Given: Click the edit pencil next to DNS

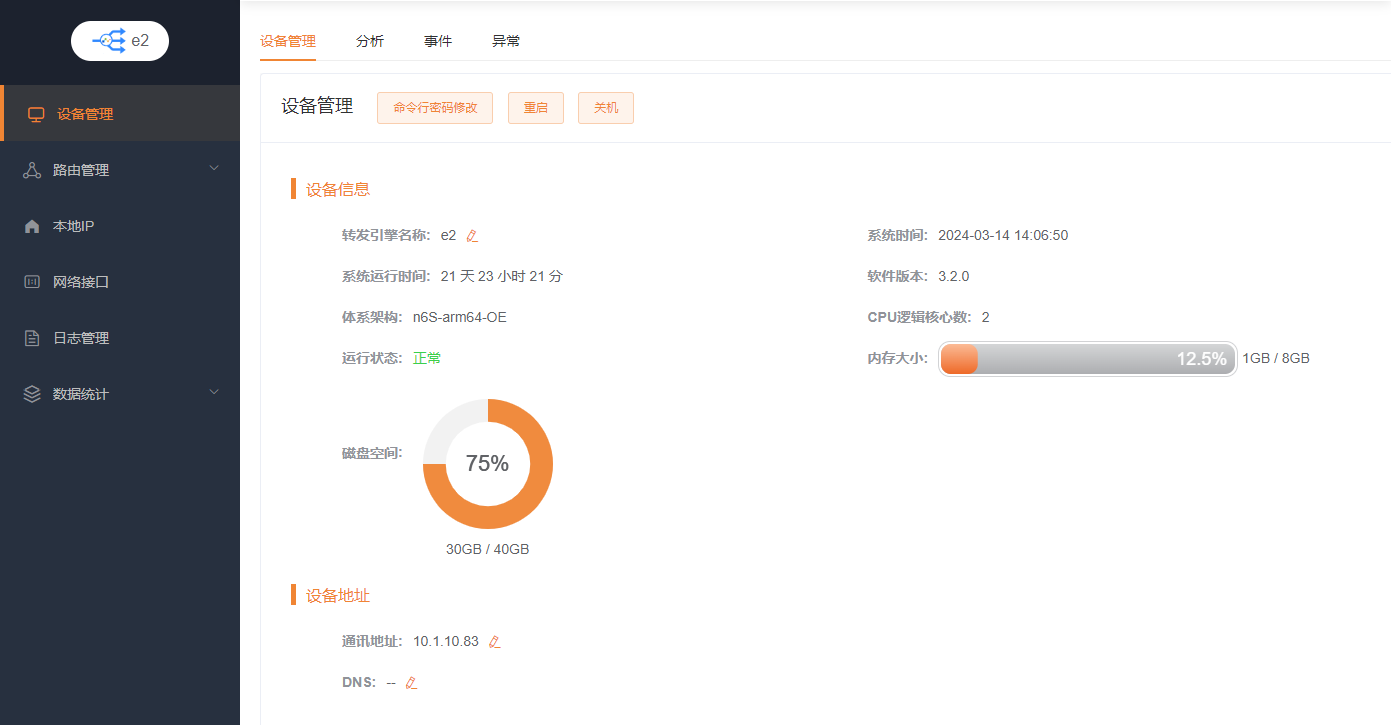Looking at the screenshot, I should 410,682.
